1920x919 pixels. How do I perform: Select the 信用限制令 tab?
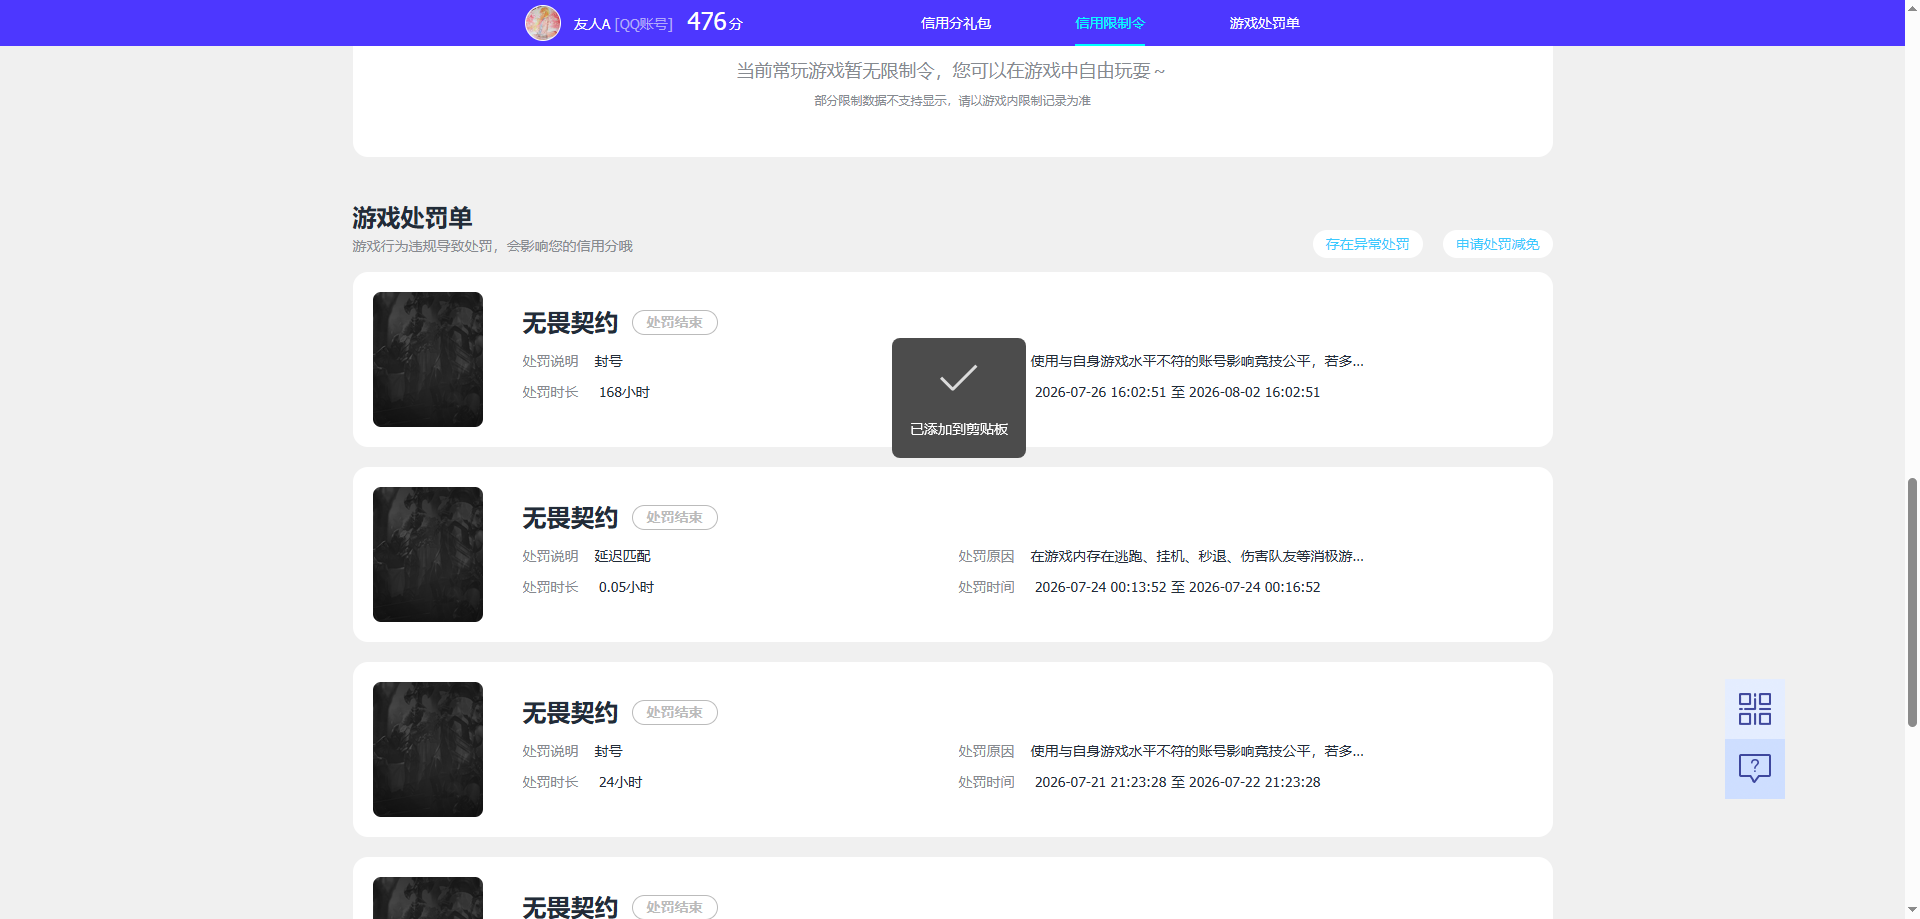coord(1110,23)
